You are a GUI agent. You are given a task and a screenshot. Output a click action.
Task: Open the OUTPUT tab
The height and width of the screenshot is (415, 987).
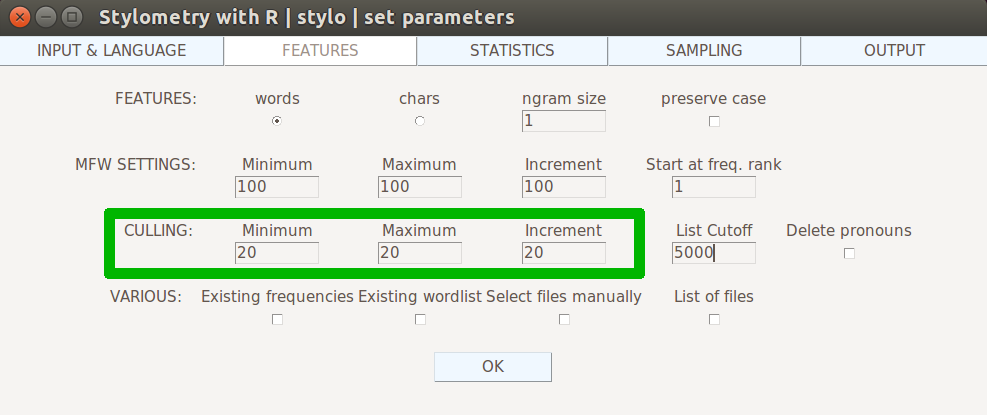click(x=894, y=51)
